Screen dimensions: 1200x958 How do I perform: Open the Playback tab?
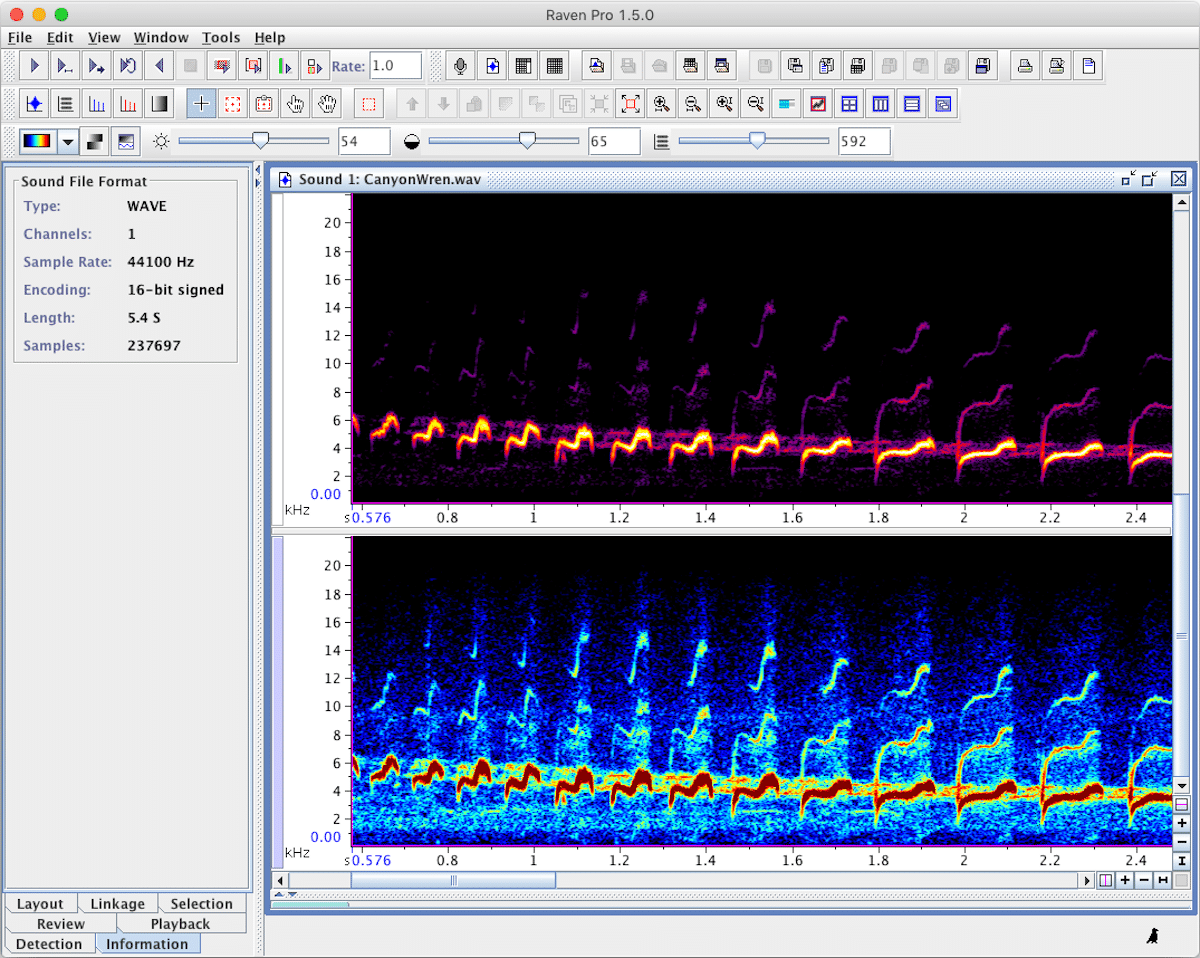pyautogui.click(x=180, y=924)
